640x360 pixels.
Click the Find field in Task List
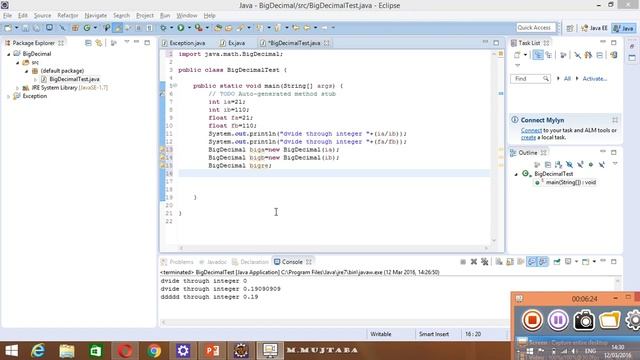pos(530,79)
